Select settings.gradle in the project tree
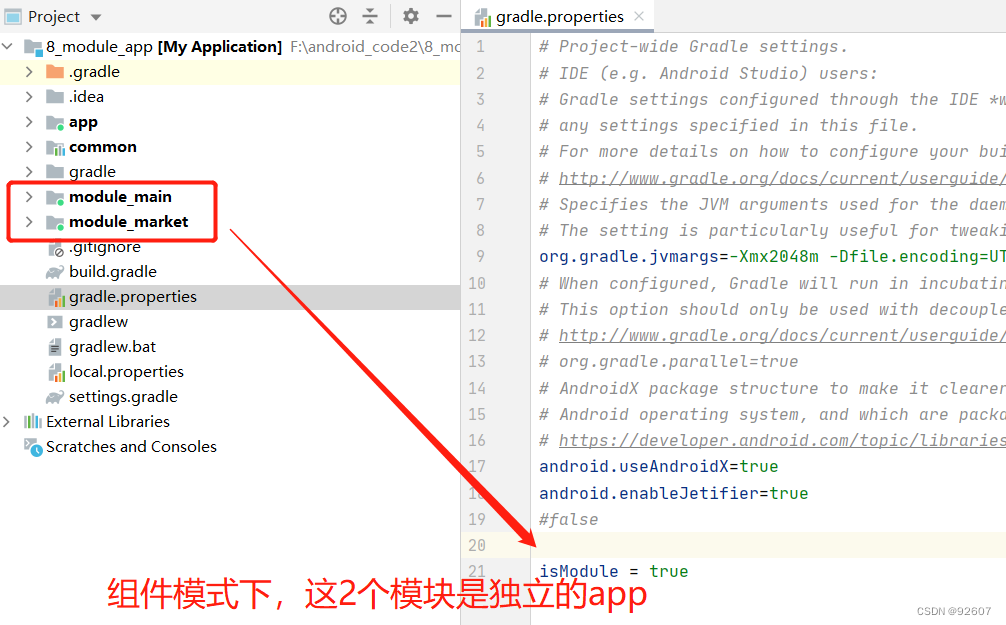The height and width of the screenshot is (625, 1006). (x=123, y=397)
